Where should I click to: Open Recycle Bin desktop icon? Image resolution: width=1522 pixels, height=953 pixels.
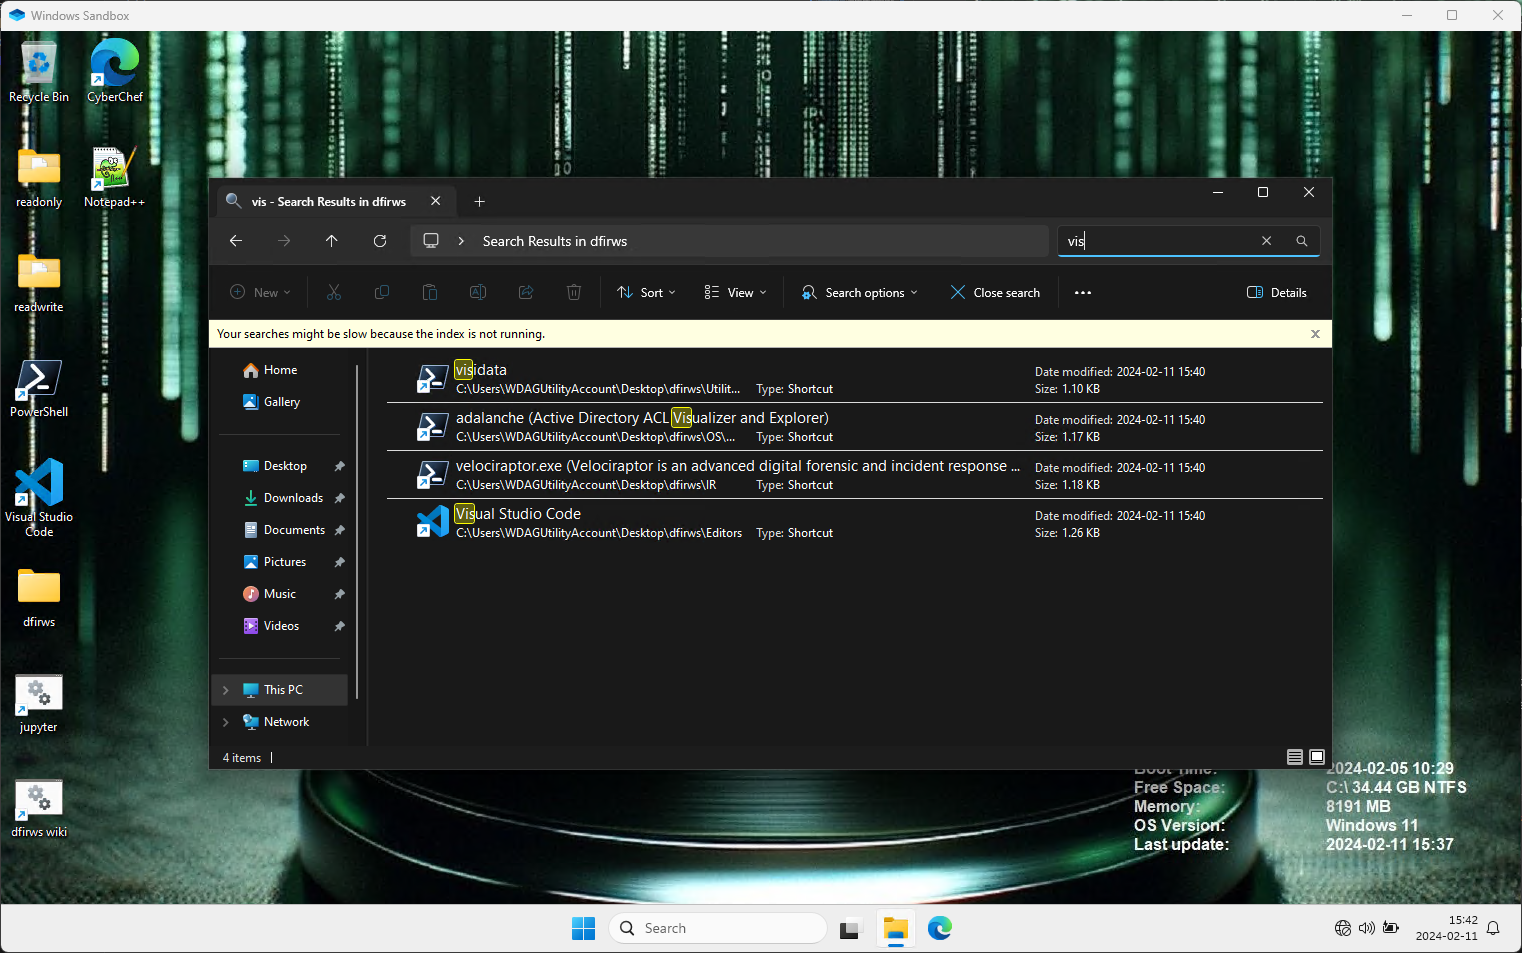39,71
